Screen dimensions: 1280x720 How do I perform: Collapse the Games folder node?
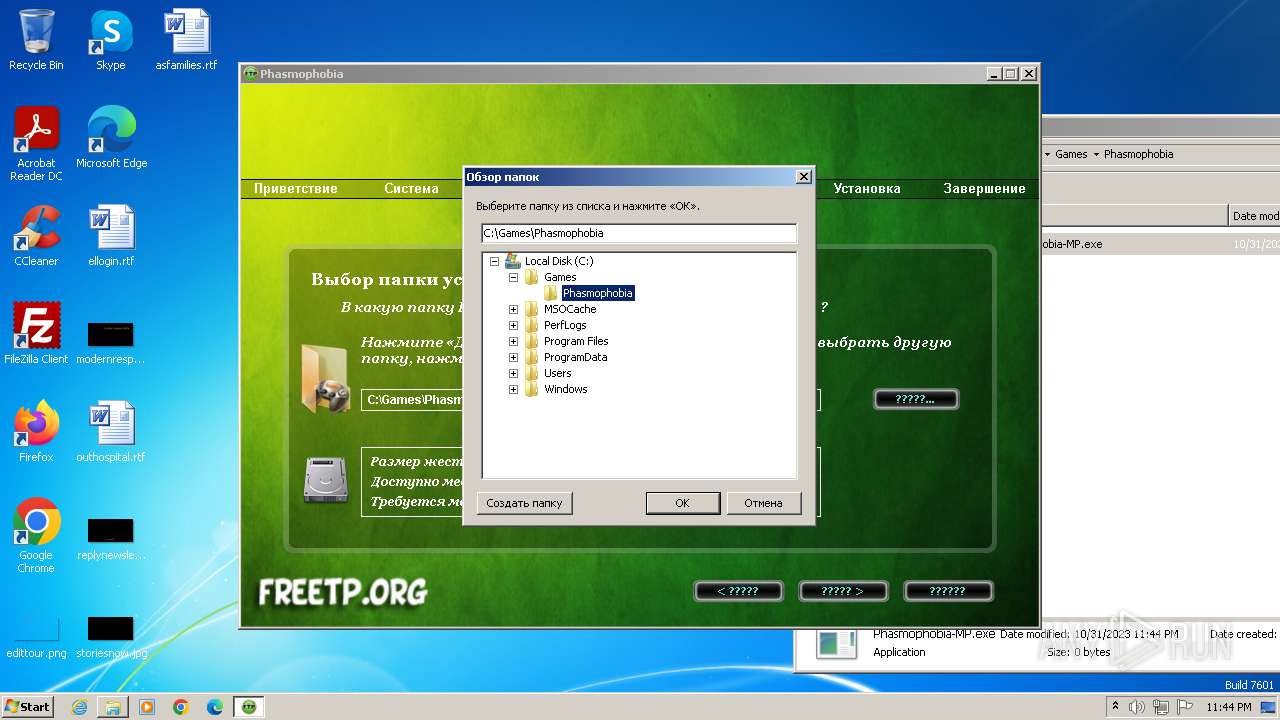(x=513, y=277)
